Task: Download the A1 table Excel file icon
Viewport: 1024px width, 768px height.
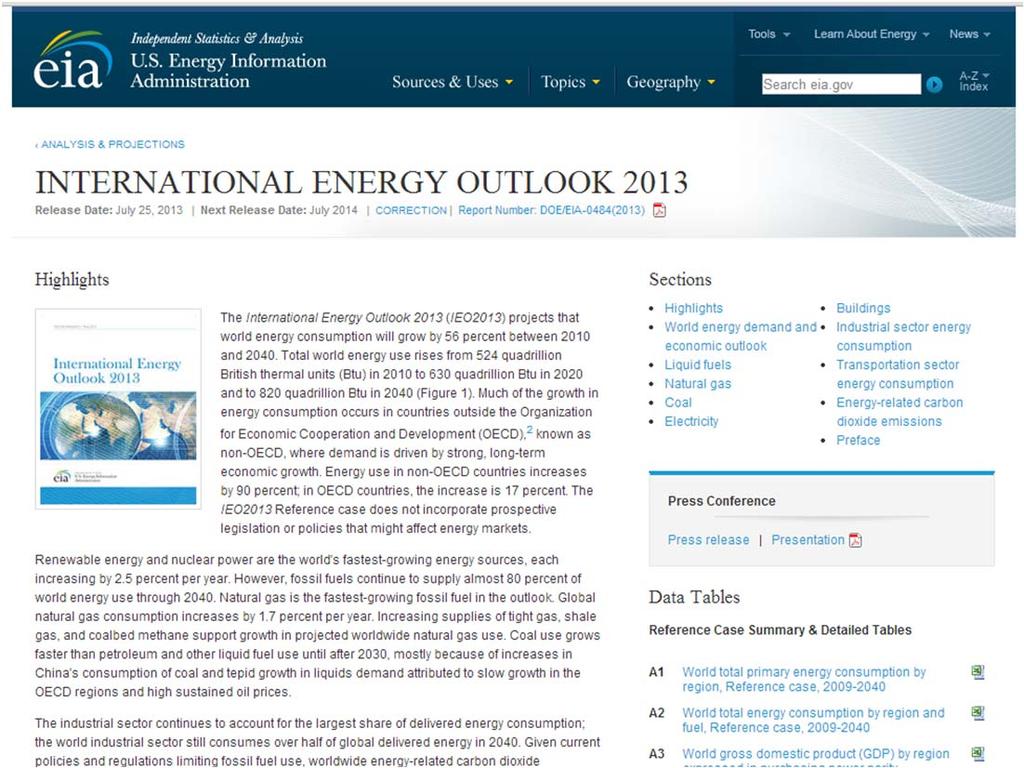Action: (x=978, y=672)
